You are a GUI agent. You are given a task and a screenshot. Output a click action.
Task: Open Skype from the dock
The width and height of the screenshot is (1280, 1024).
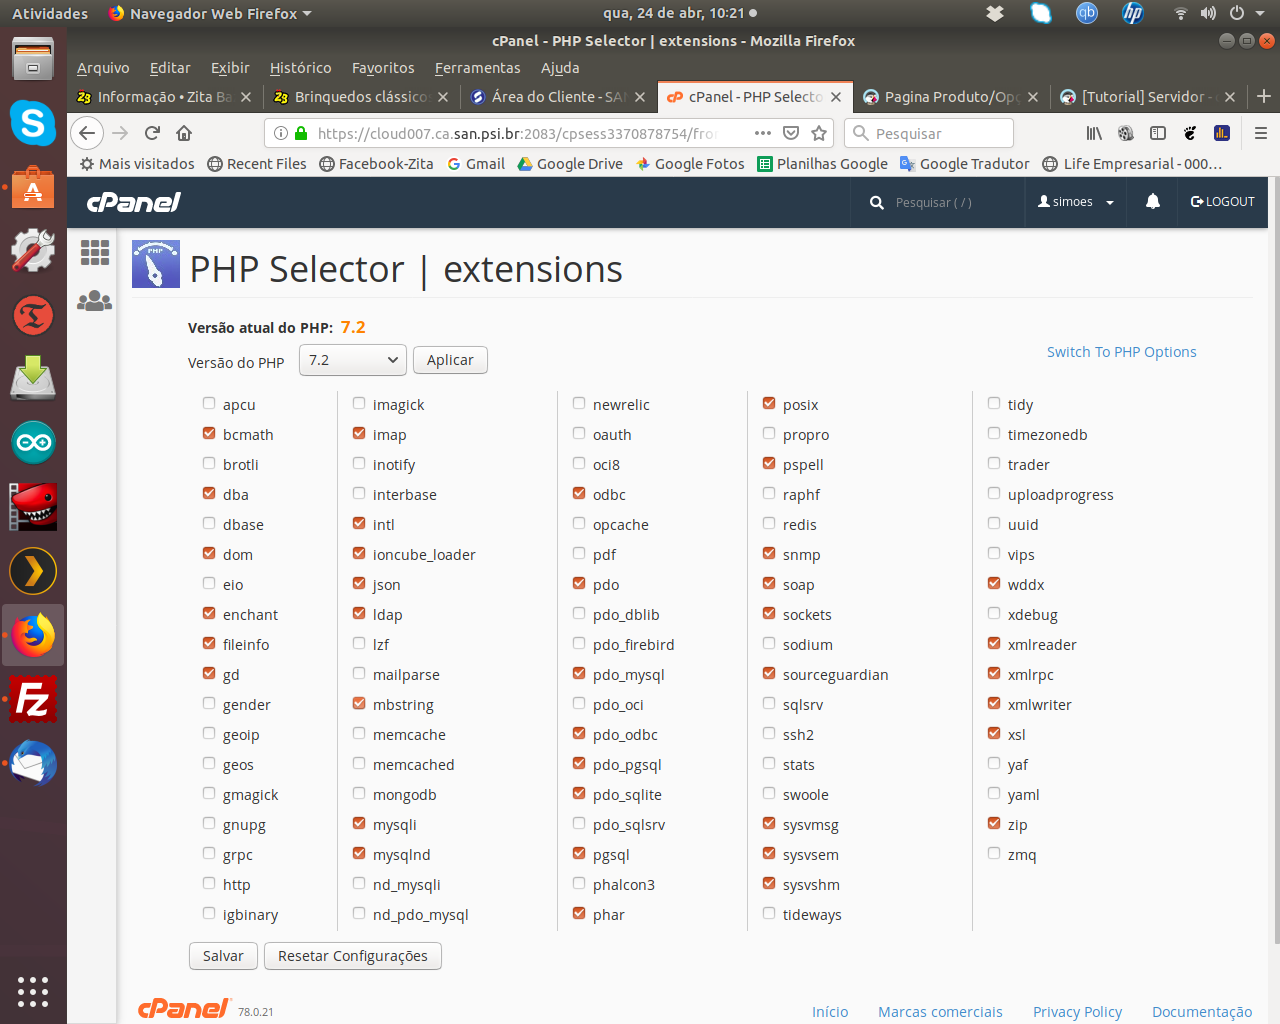coord(33,123)
